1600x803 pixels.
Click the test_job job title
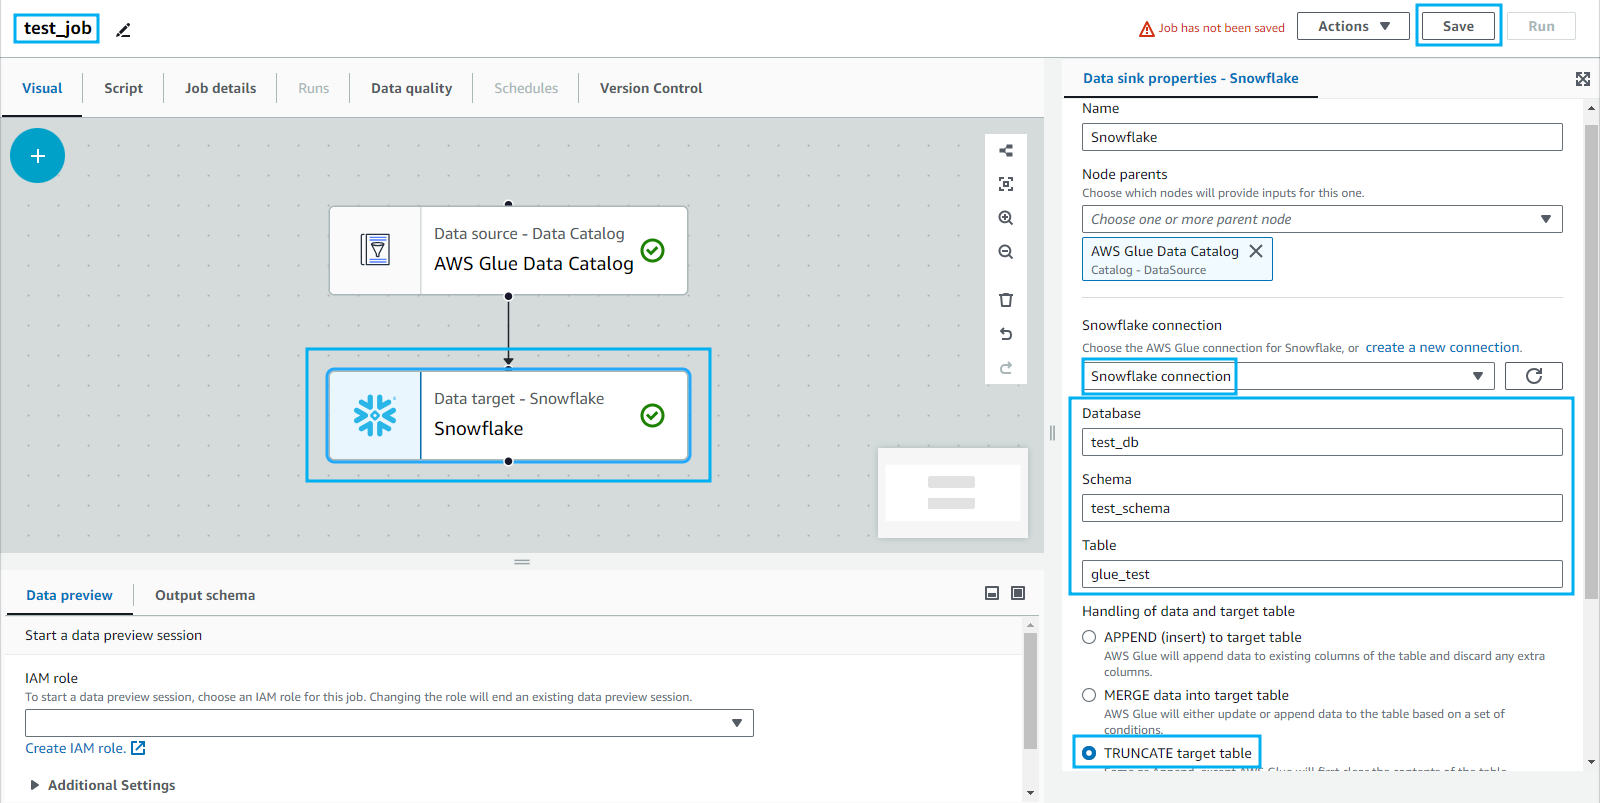click(58, 28)
